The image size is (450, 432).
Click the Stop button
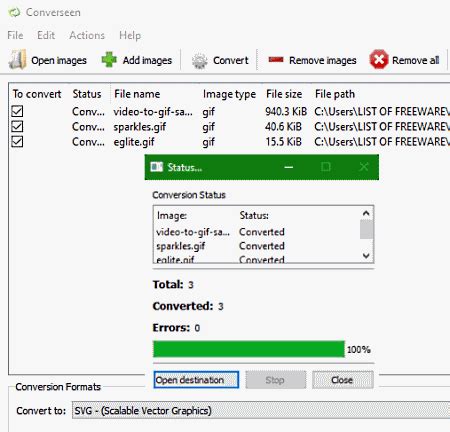click(275, 380)
